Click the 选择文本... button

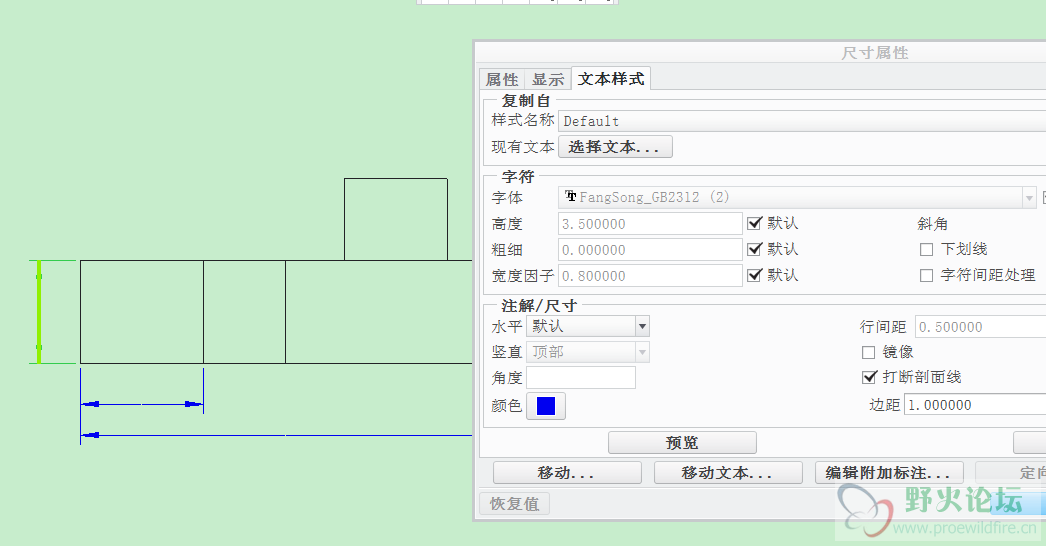tap(614, 147)
